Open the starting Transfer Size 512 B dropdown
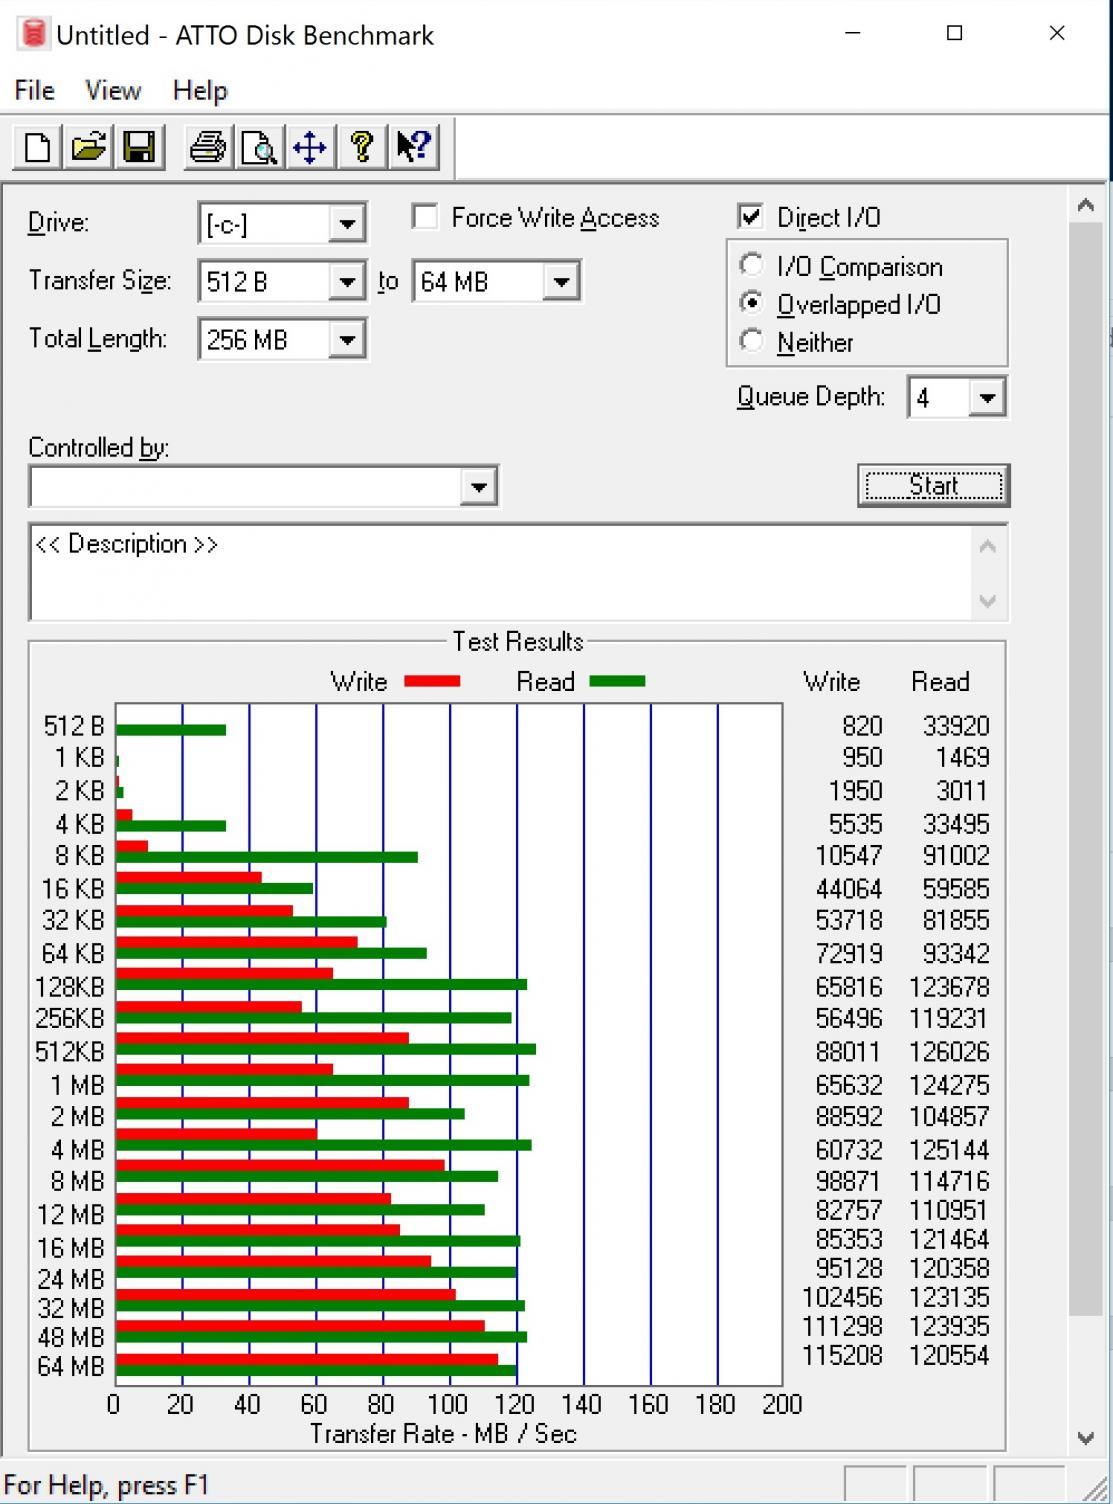Viewport: 1113px width, 1504px height. pyautogui.click(x=347, y=282)
